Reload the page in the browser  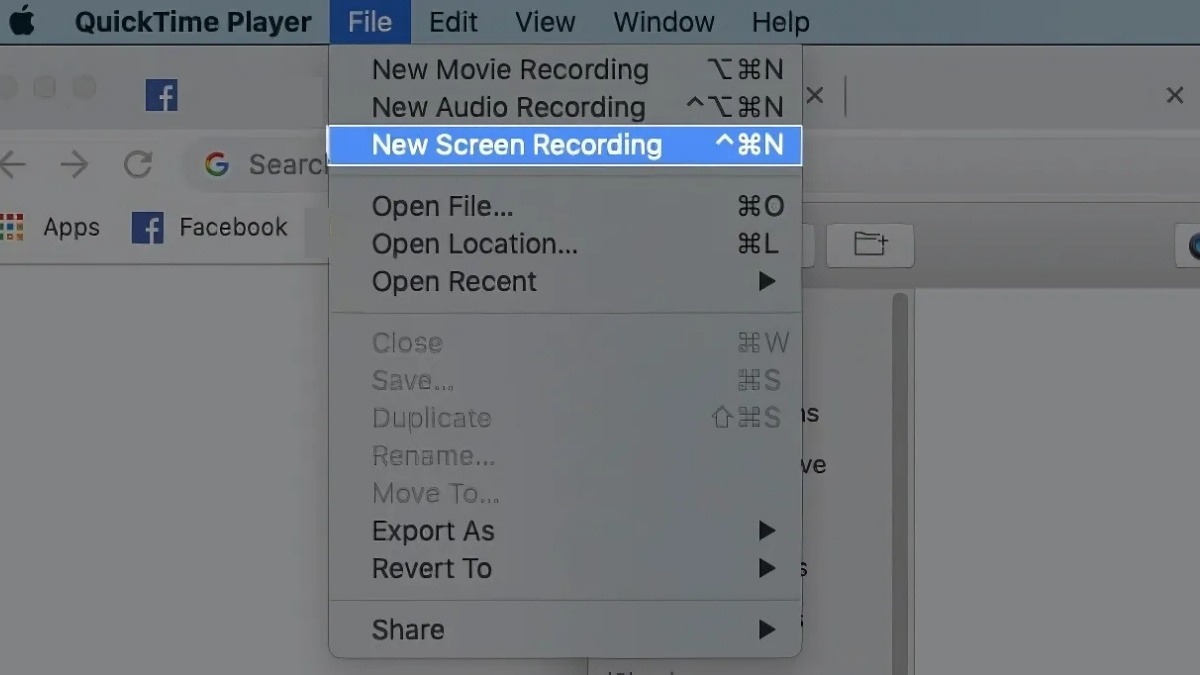coord(138,164)
